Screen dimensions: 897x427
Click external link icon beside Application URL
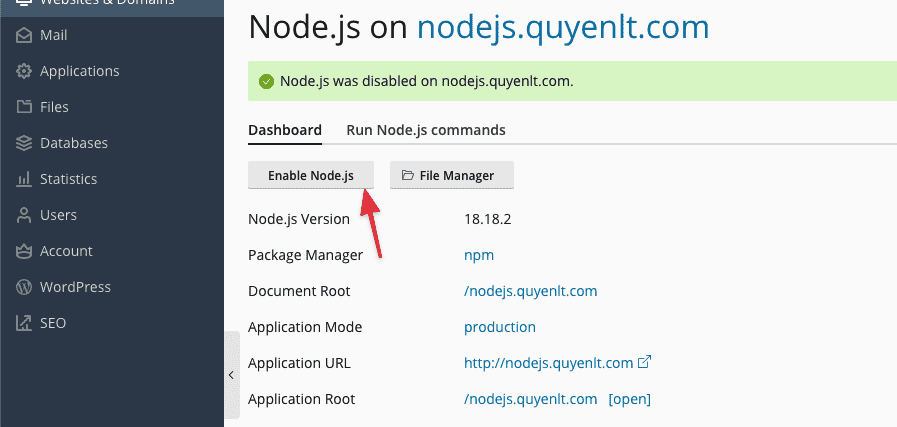645,362
